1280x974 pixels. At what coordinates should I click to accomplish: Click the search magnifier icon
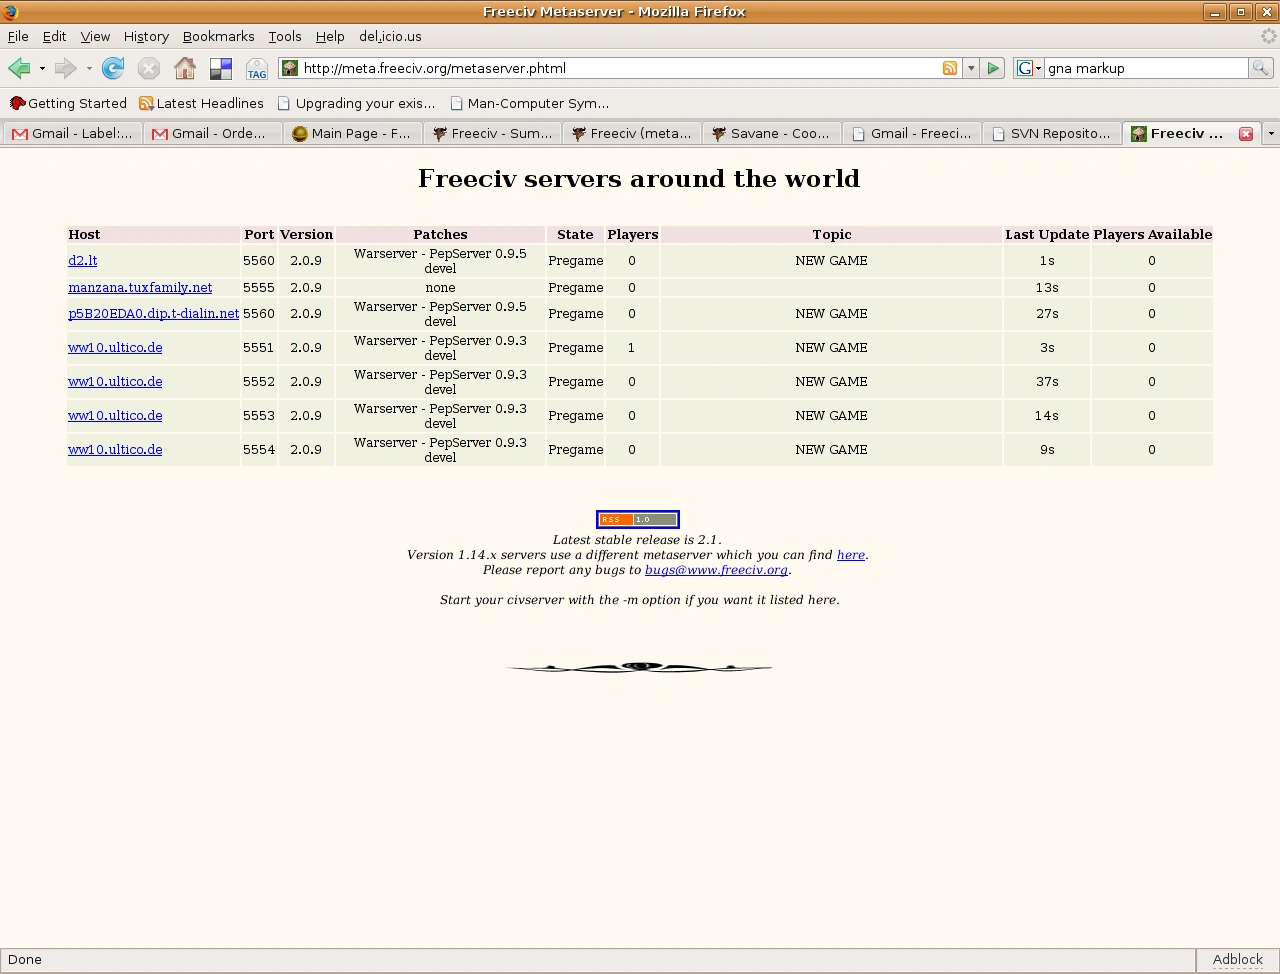click(x=1260, y=68)
